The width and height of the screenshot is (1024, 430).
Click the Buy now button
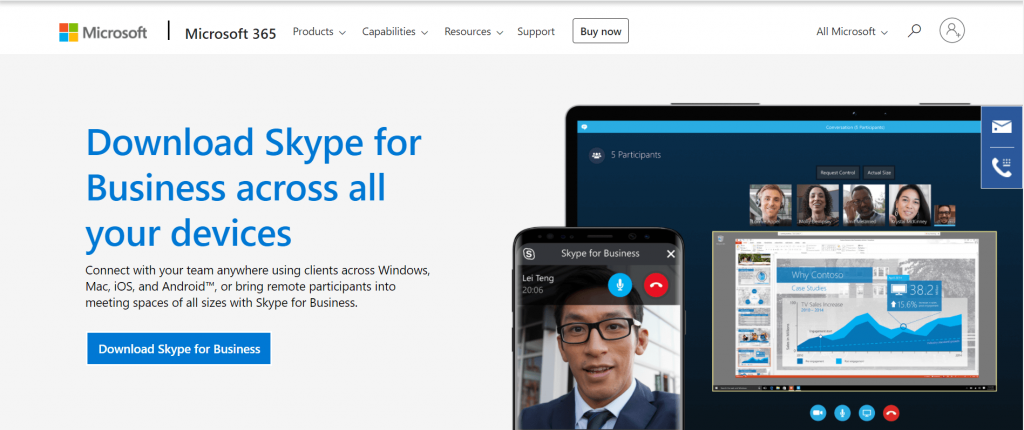[x=600, y=31]
